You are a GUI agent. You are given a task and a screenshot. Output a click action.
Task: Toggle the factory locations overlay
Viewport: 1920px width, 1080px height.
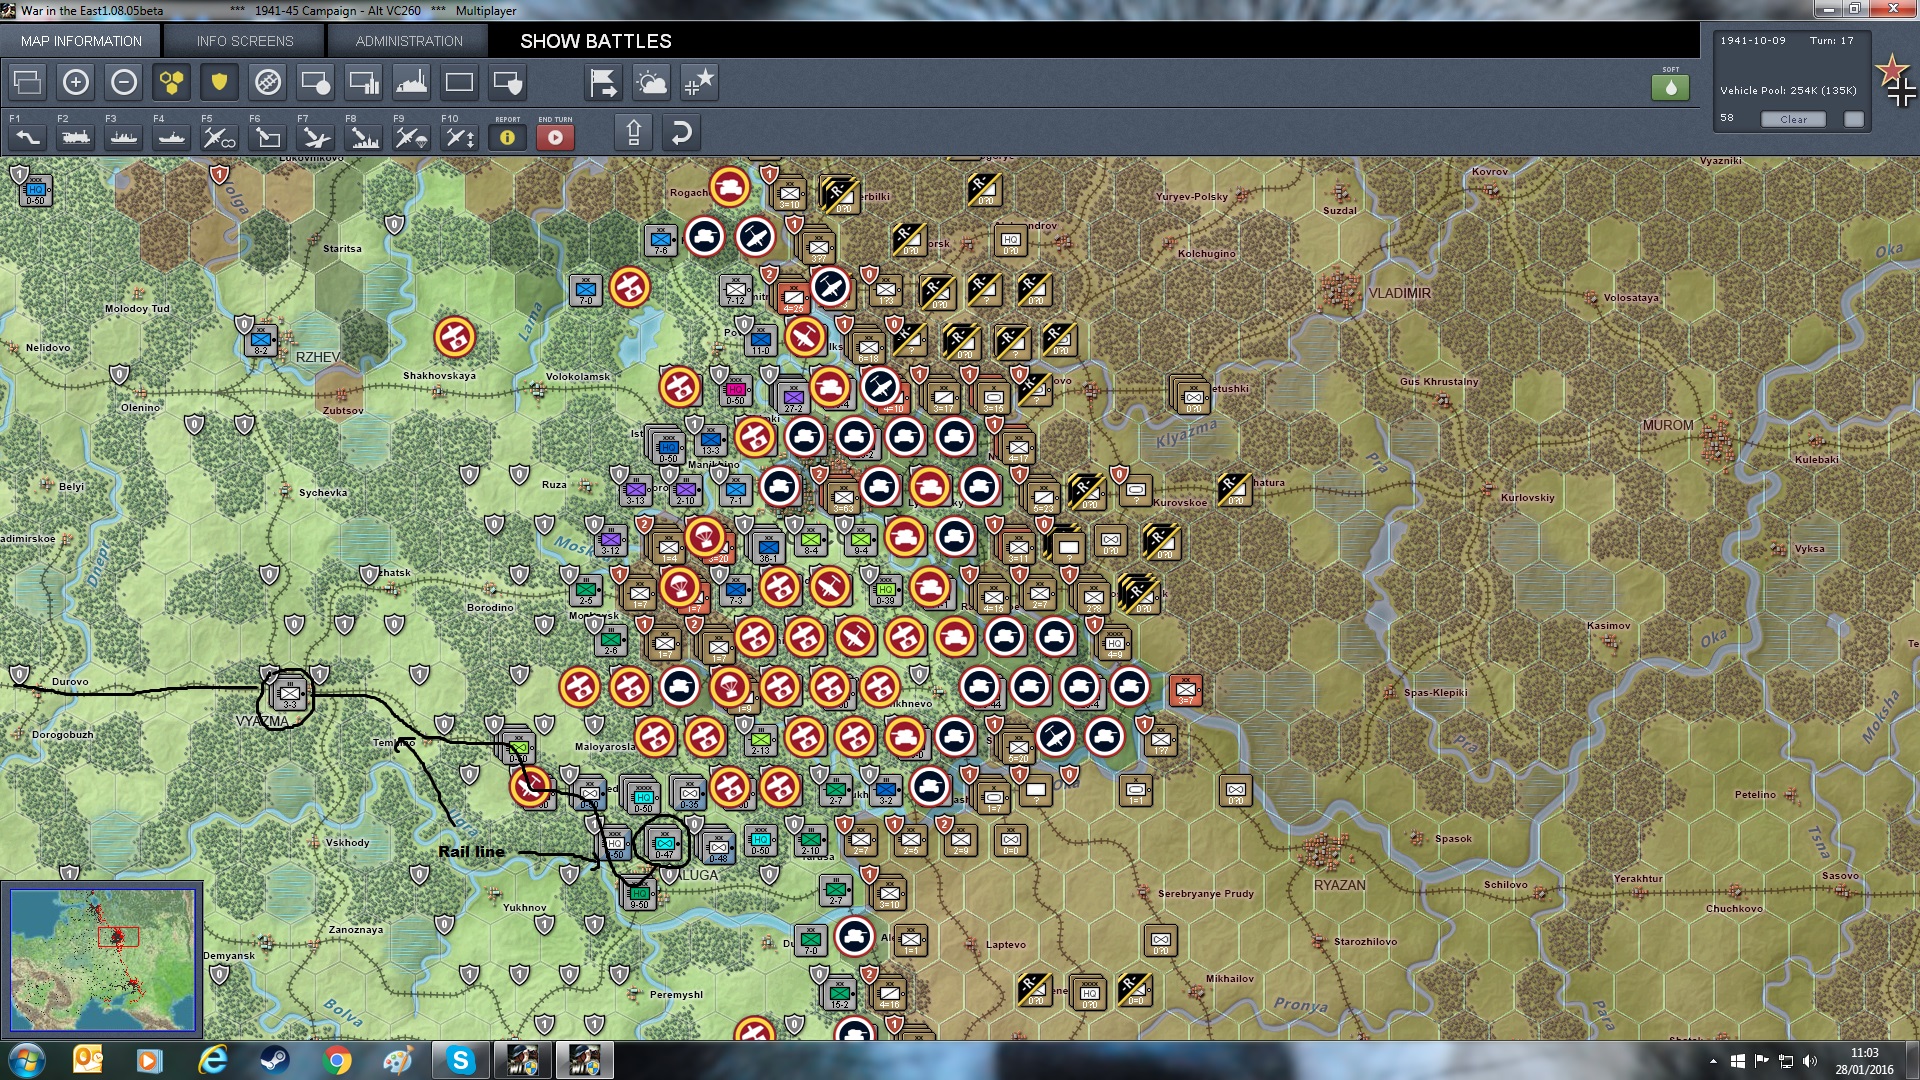point(411,82)
